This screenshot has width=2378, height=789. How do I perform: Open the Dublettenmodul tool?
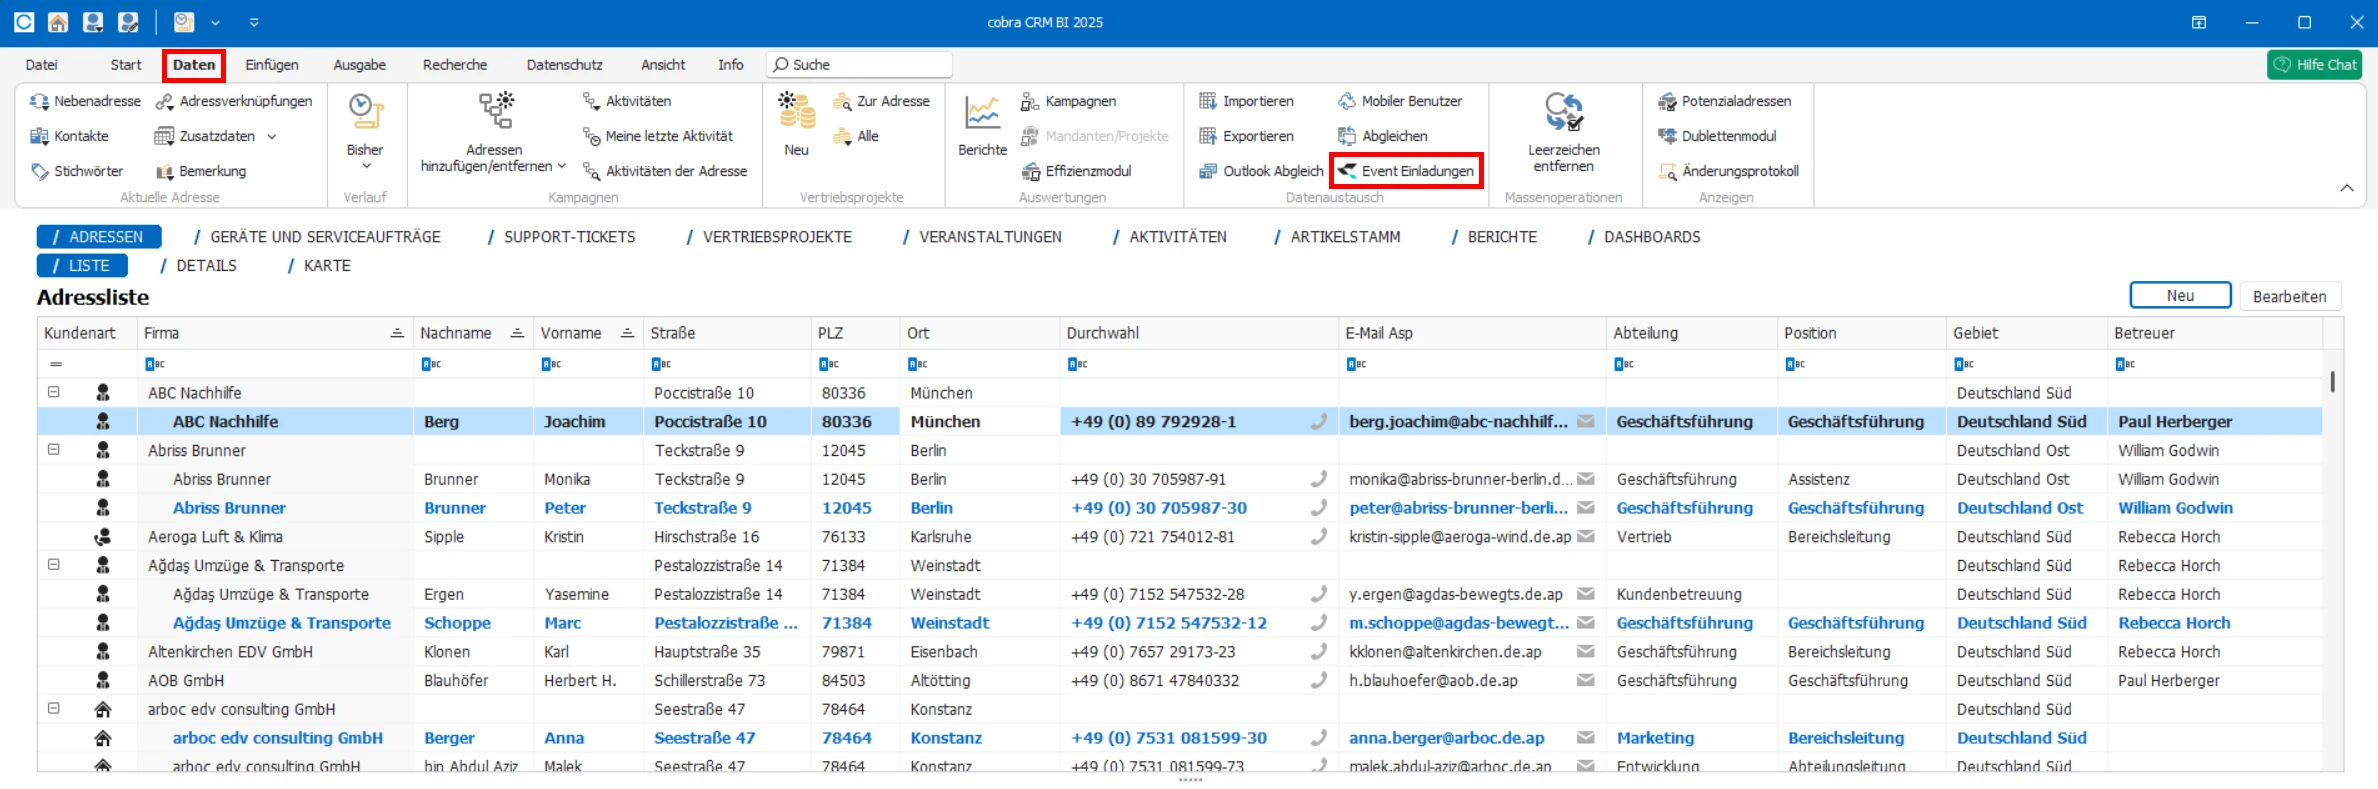pos(1728,136)
